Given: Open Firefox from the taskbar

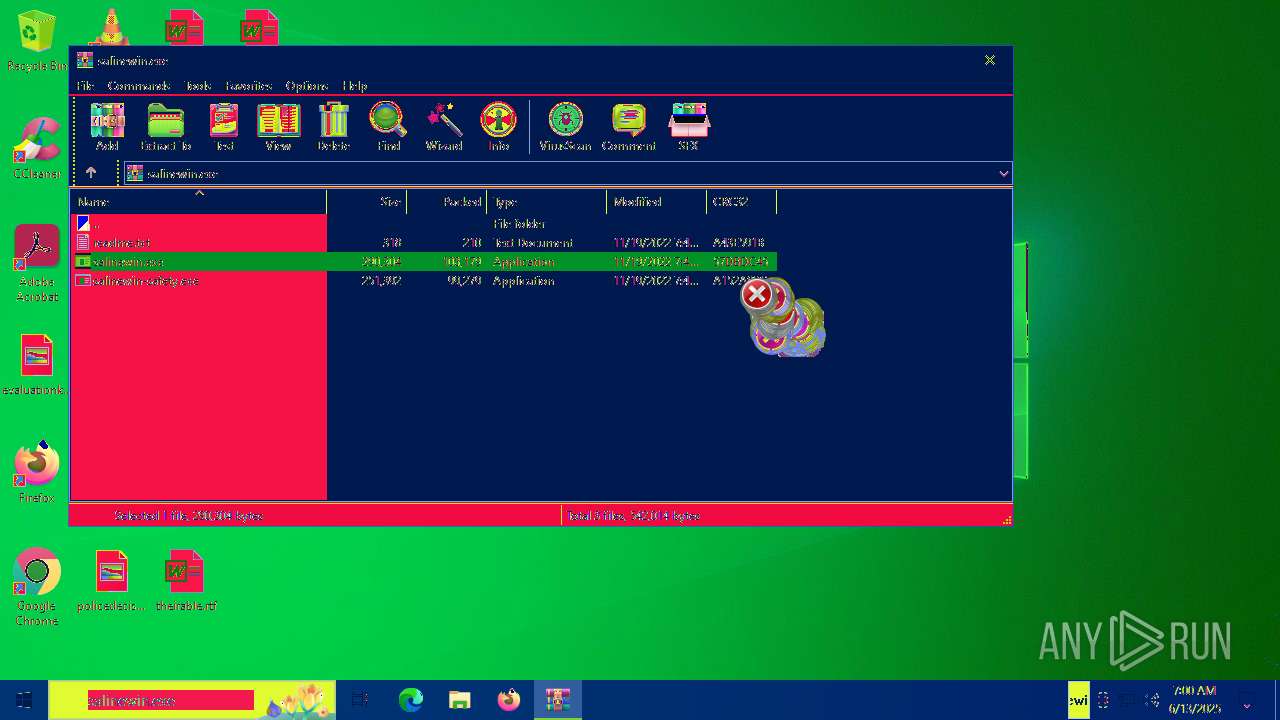Looking at the screenshot, I should click(508, 700).
